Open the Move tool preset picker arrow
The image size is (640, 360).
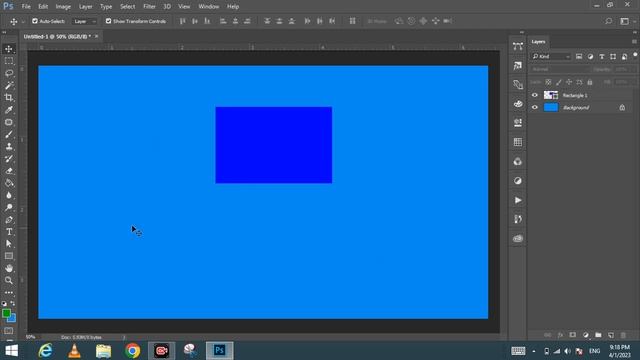(x=23, y=21)
